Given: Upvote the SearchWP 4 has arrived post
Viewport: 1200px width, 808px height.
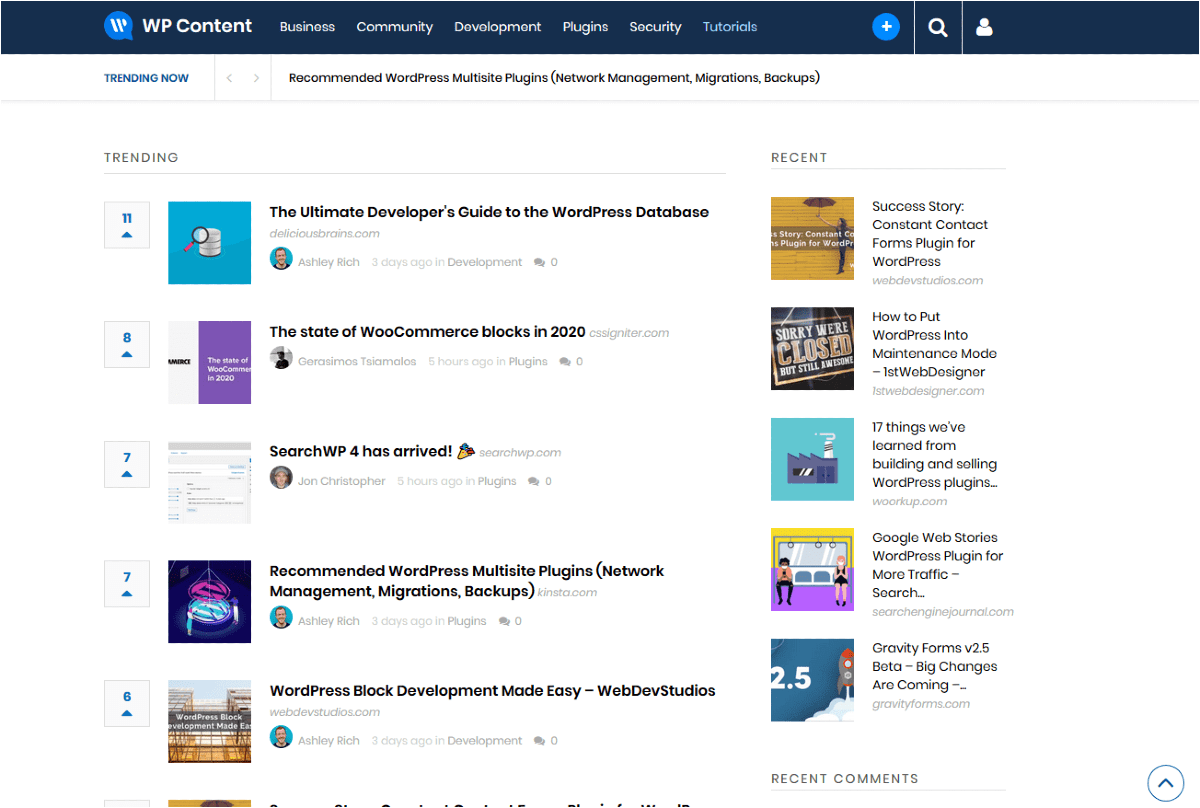Looking at the screenshot, I should 127,464.
